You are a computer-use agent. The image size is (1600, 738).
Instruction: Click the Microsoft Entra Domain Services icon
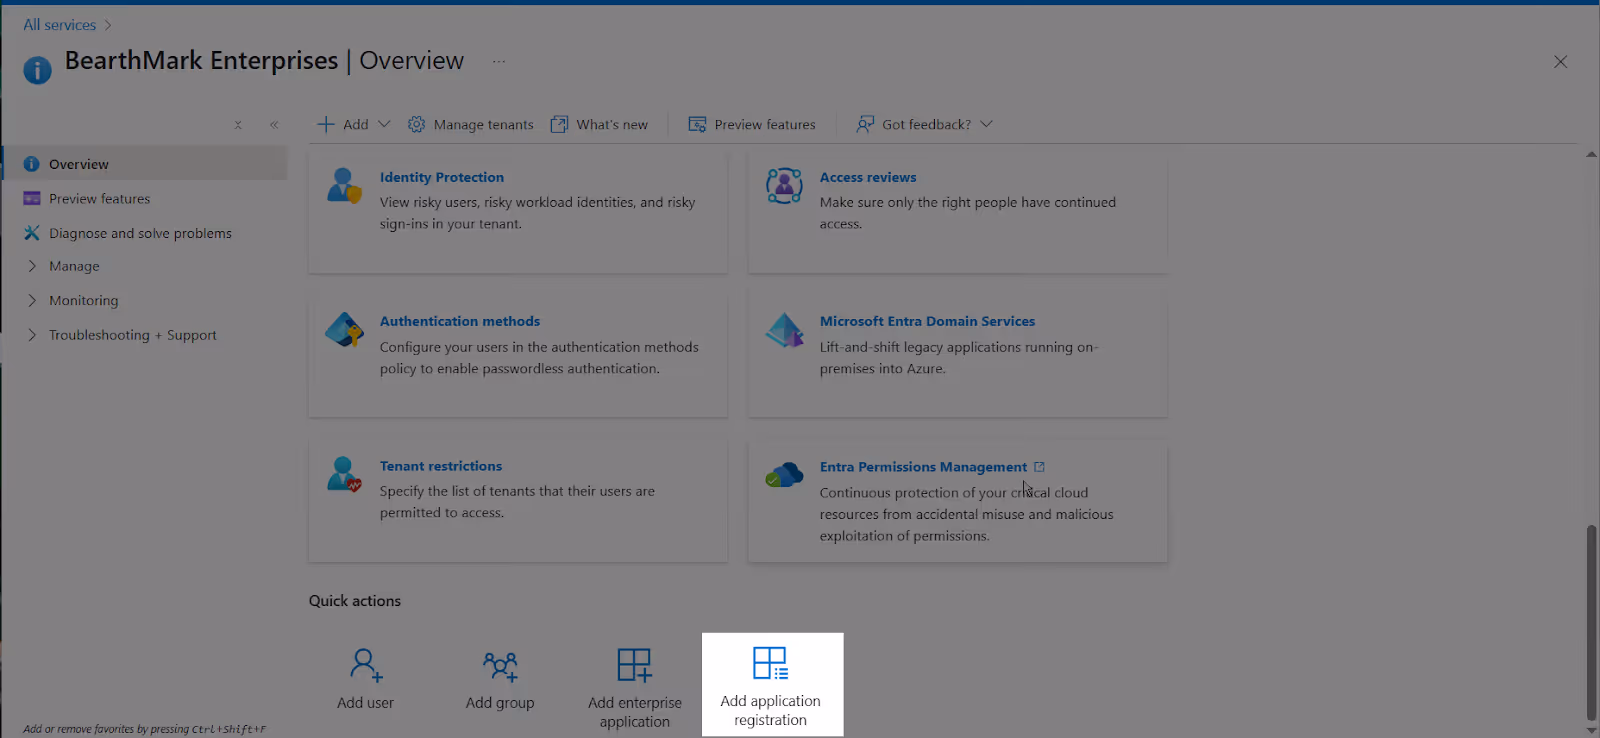click(x=784, y=330)
